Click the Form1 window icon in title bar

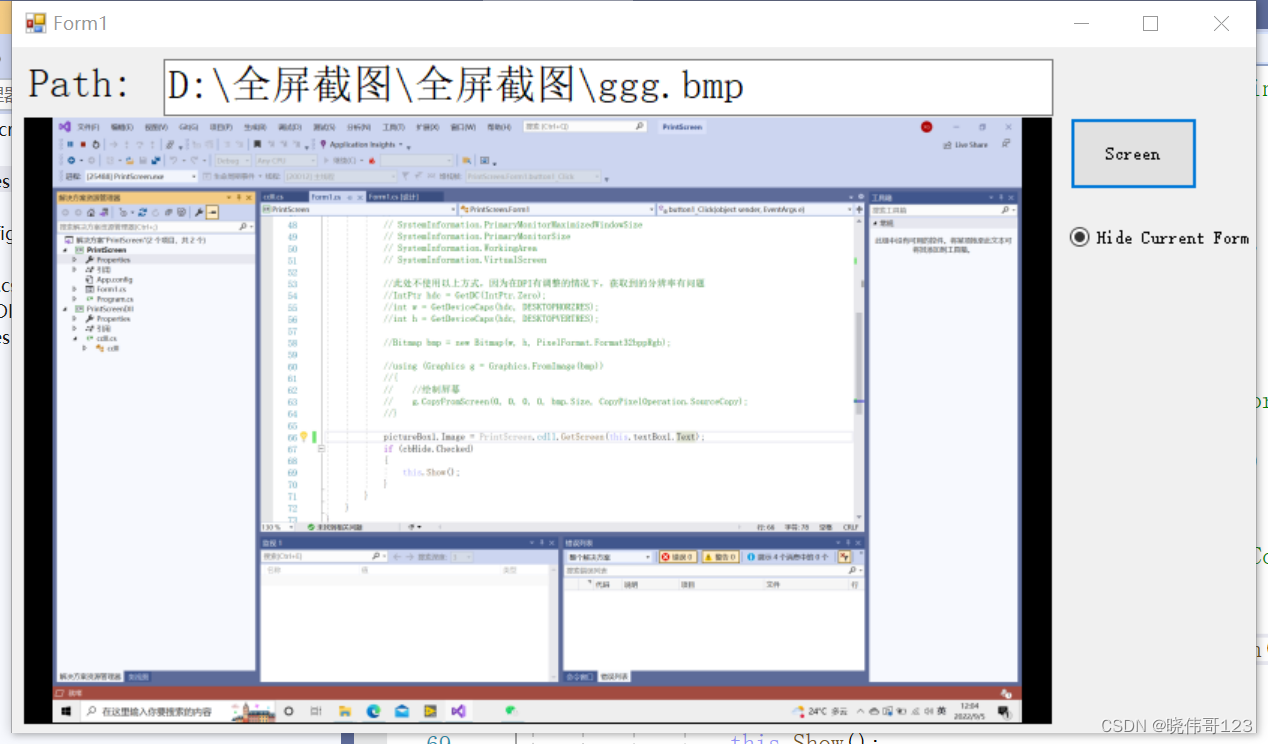(36, 23)
